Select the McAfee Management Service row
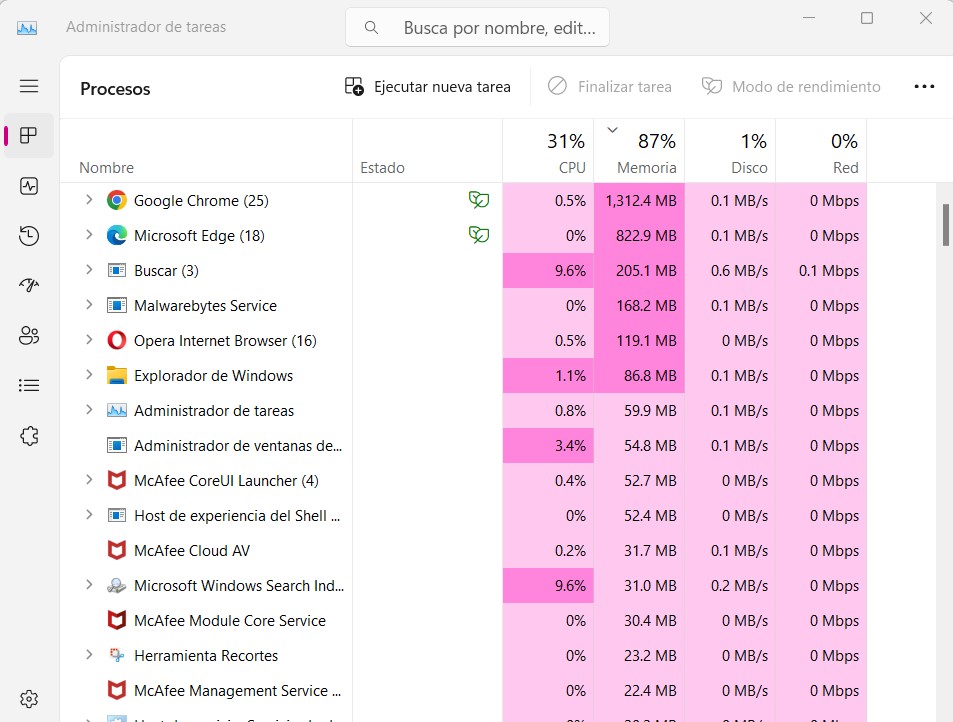The width and height of the screenshot is (953, 722). pos(463,690)
